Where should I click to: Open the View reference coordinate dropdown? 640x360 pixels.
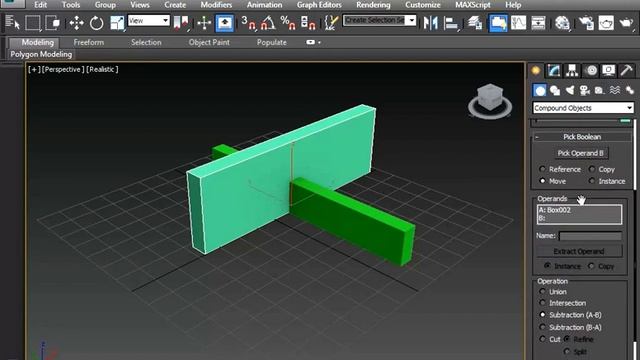pyautogui.click(x=149, y=20)
